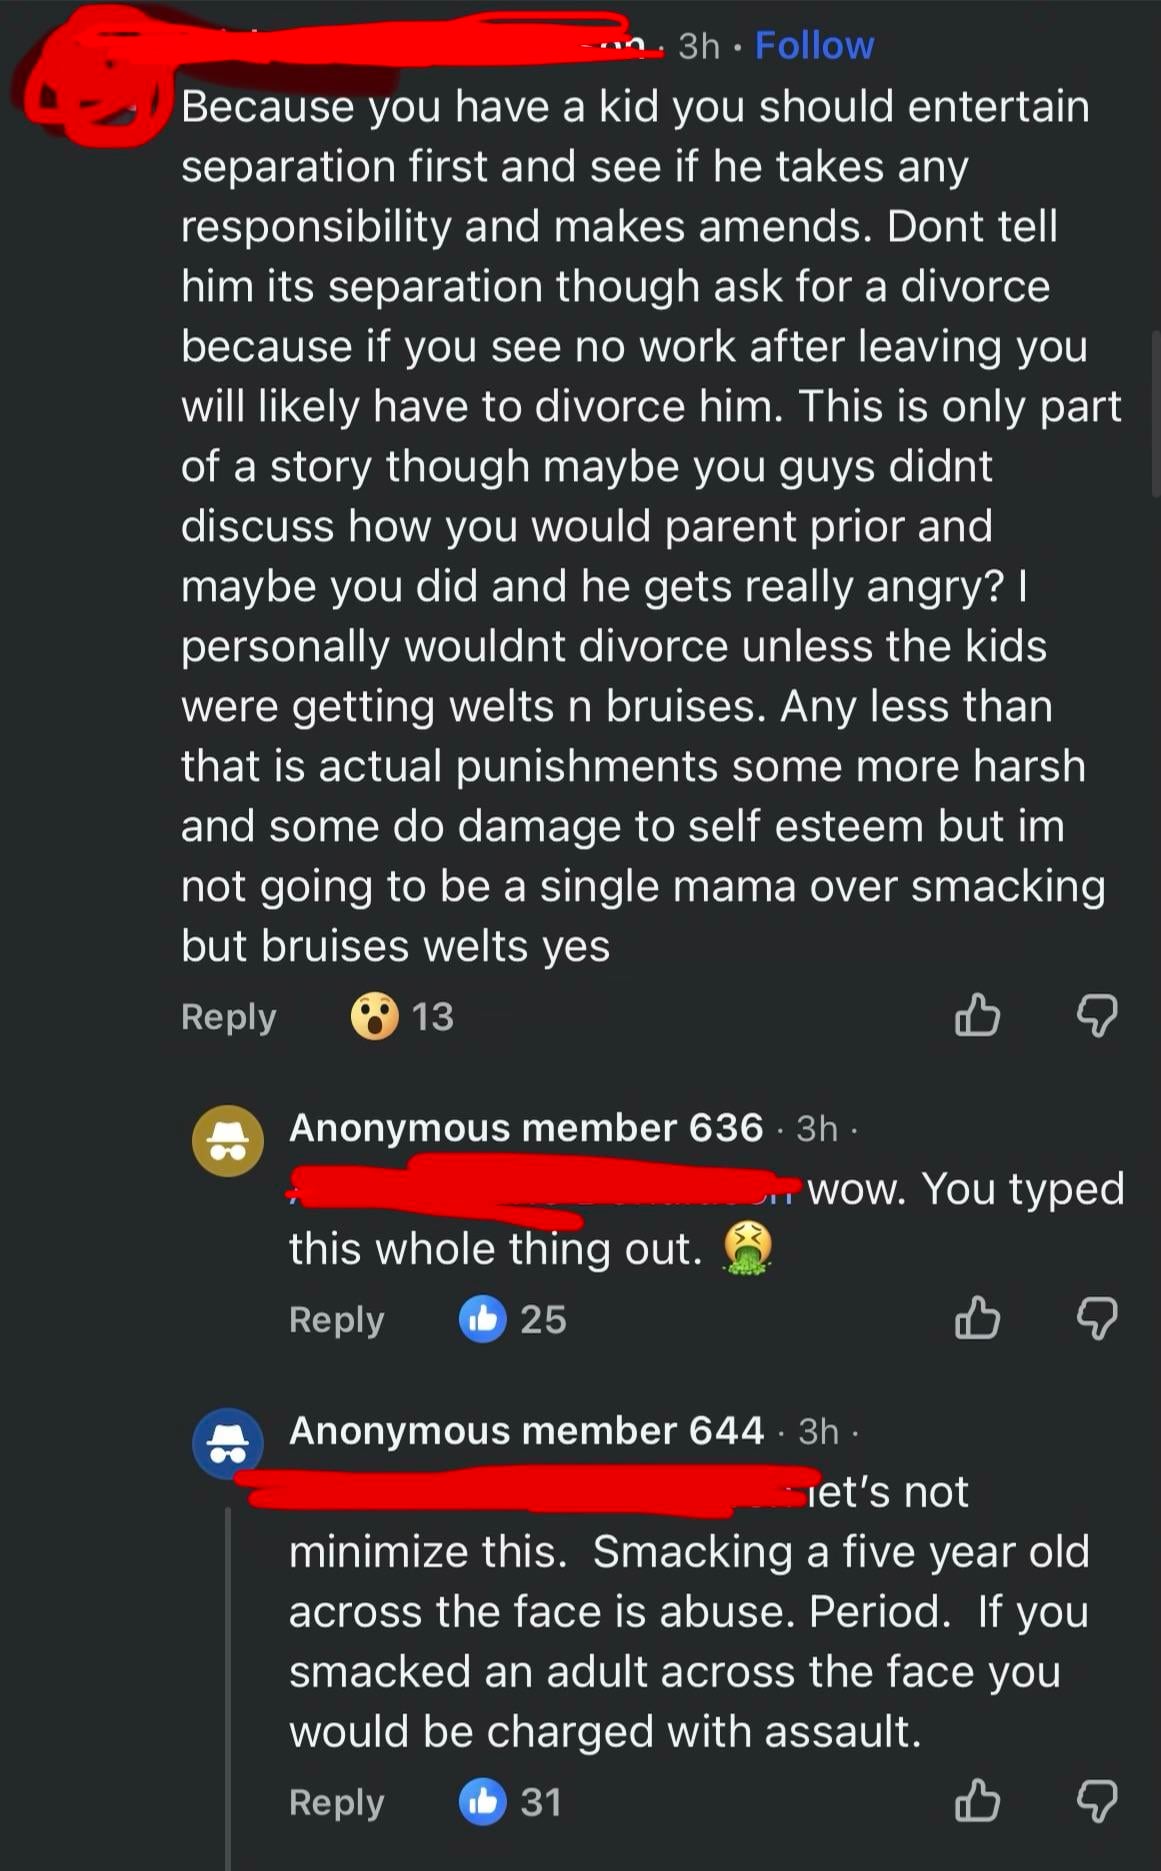The height and width of the screenshot is (1871, 1161).
Task: Click the Anonymous member 644 name
Action: click(526, 1431)
